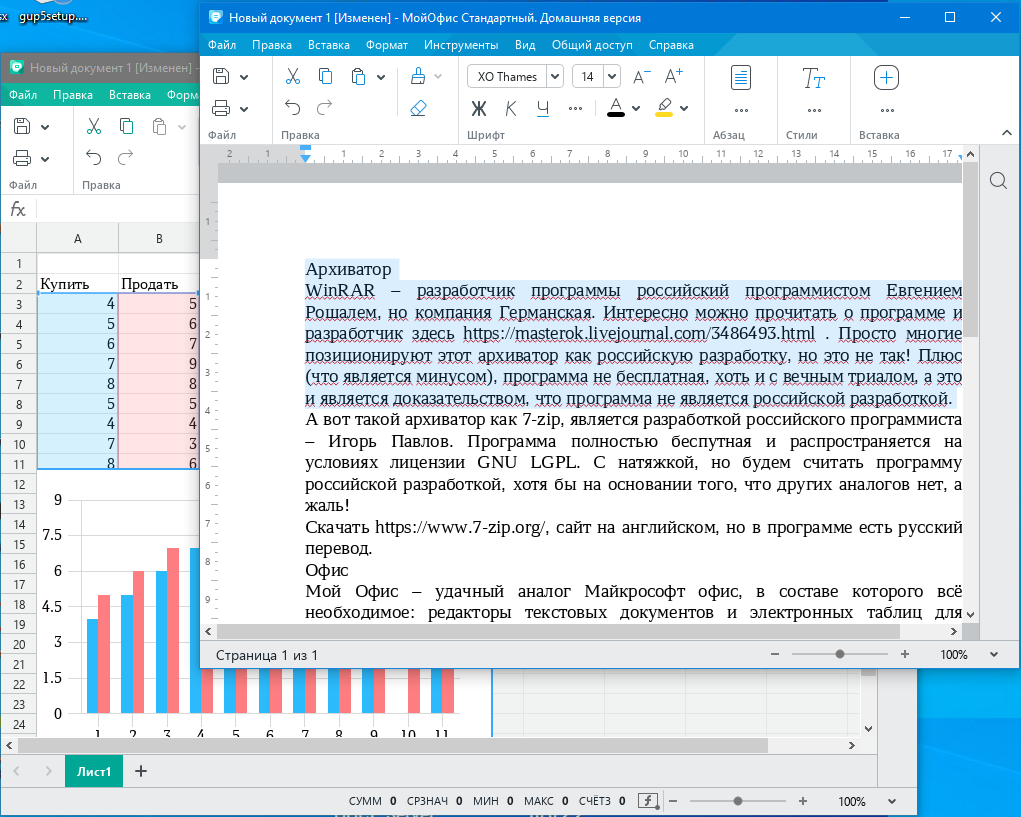Open the highlight color dropdown arrow
1021x817 pixels.
[x=684, y=109]
